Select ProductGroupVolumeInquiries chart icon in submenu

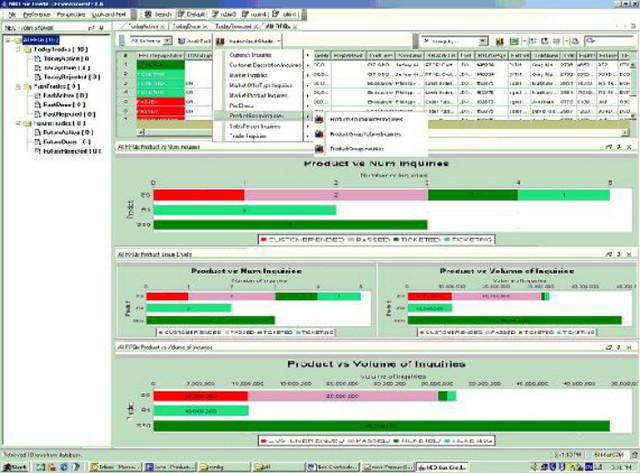click(319, 134)
